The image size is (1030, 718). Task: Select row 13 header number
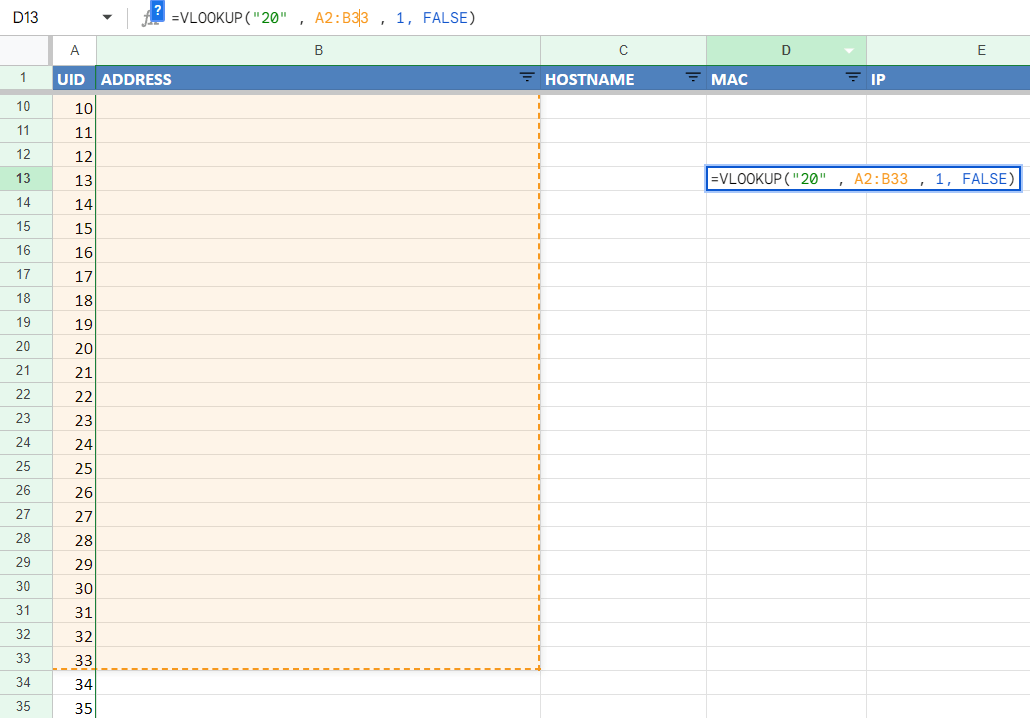[x=24, y=179]
